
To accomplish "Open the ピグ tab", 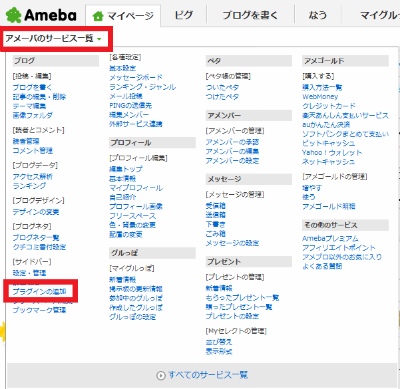I will 184,15.
